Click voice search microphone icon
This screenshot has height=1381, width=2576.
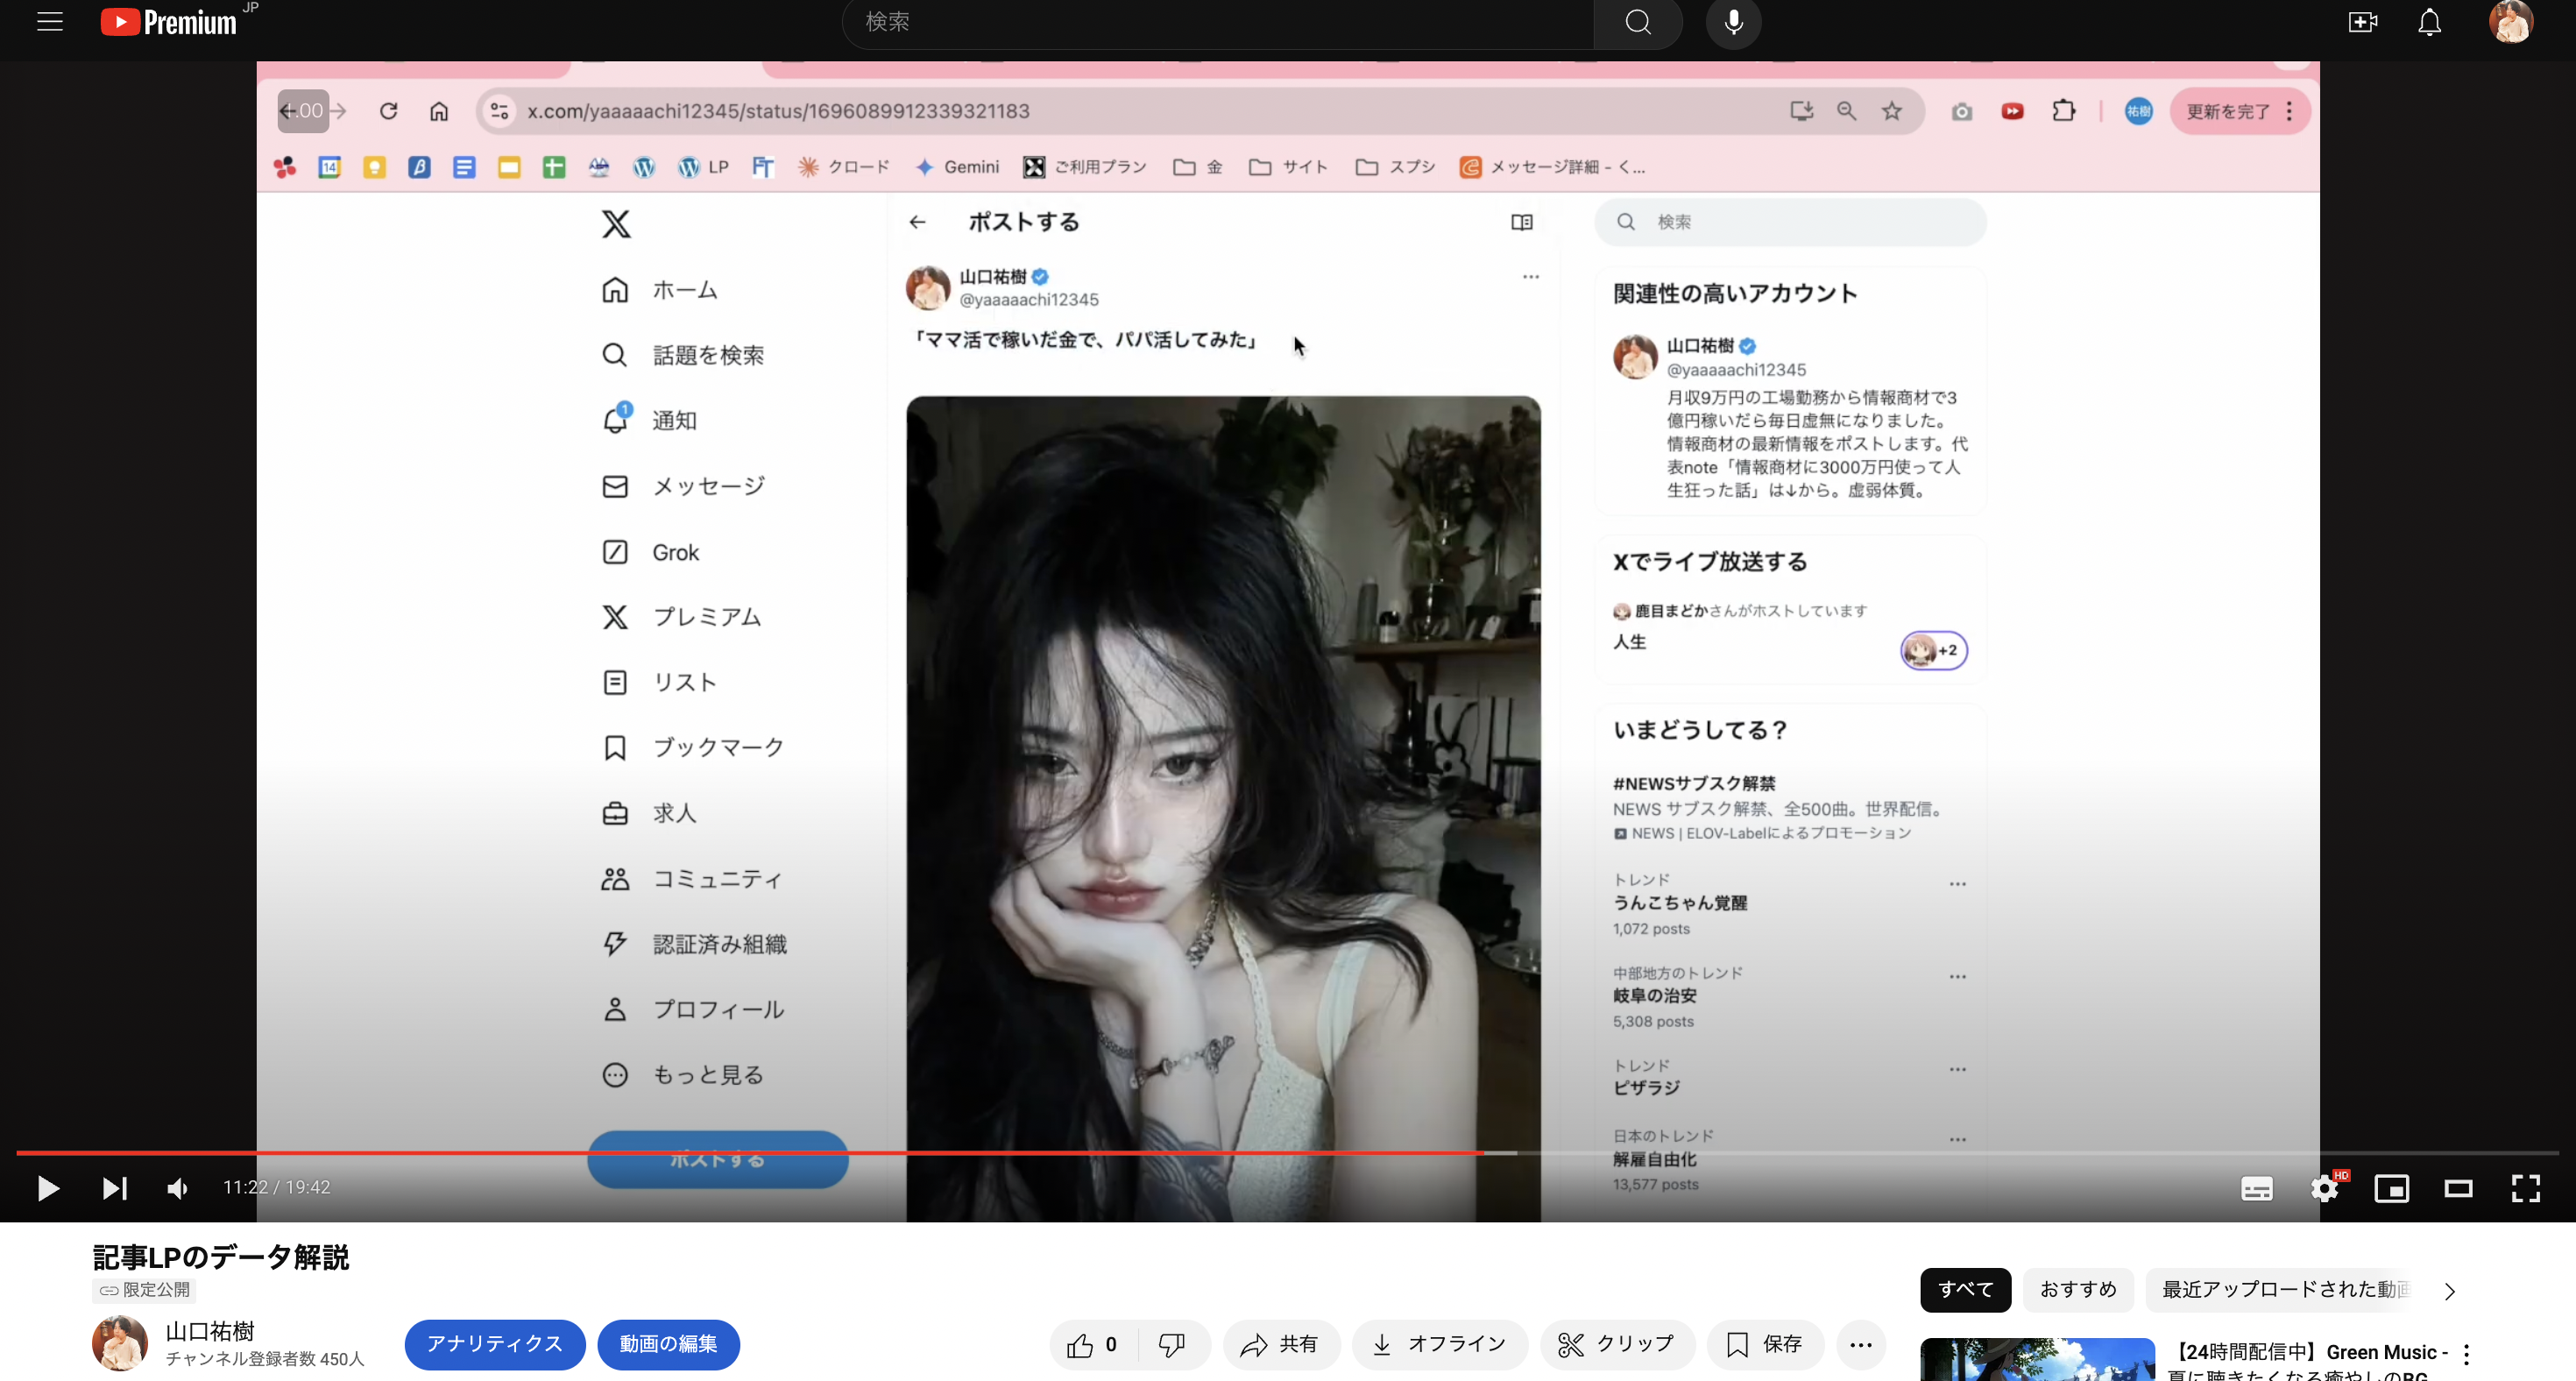[x=1733, y=22]
